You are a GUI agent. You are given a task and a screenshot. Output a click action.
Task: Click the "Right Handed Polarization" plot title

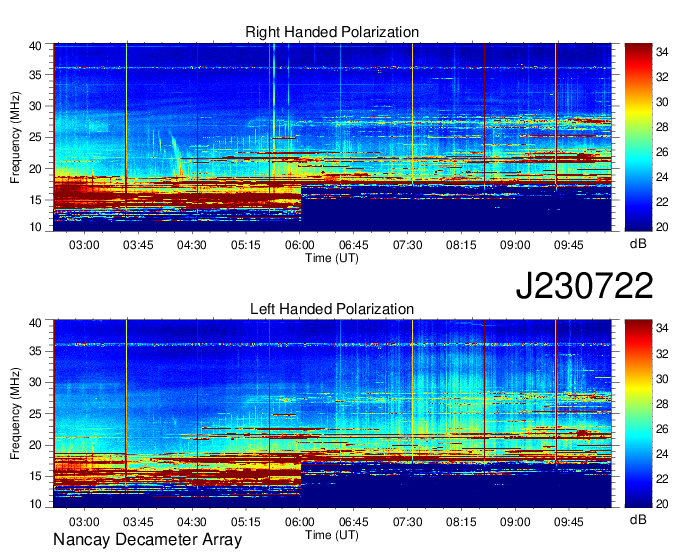[332, 32]
